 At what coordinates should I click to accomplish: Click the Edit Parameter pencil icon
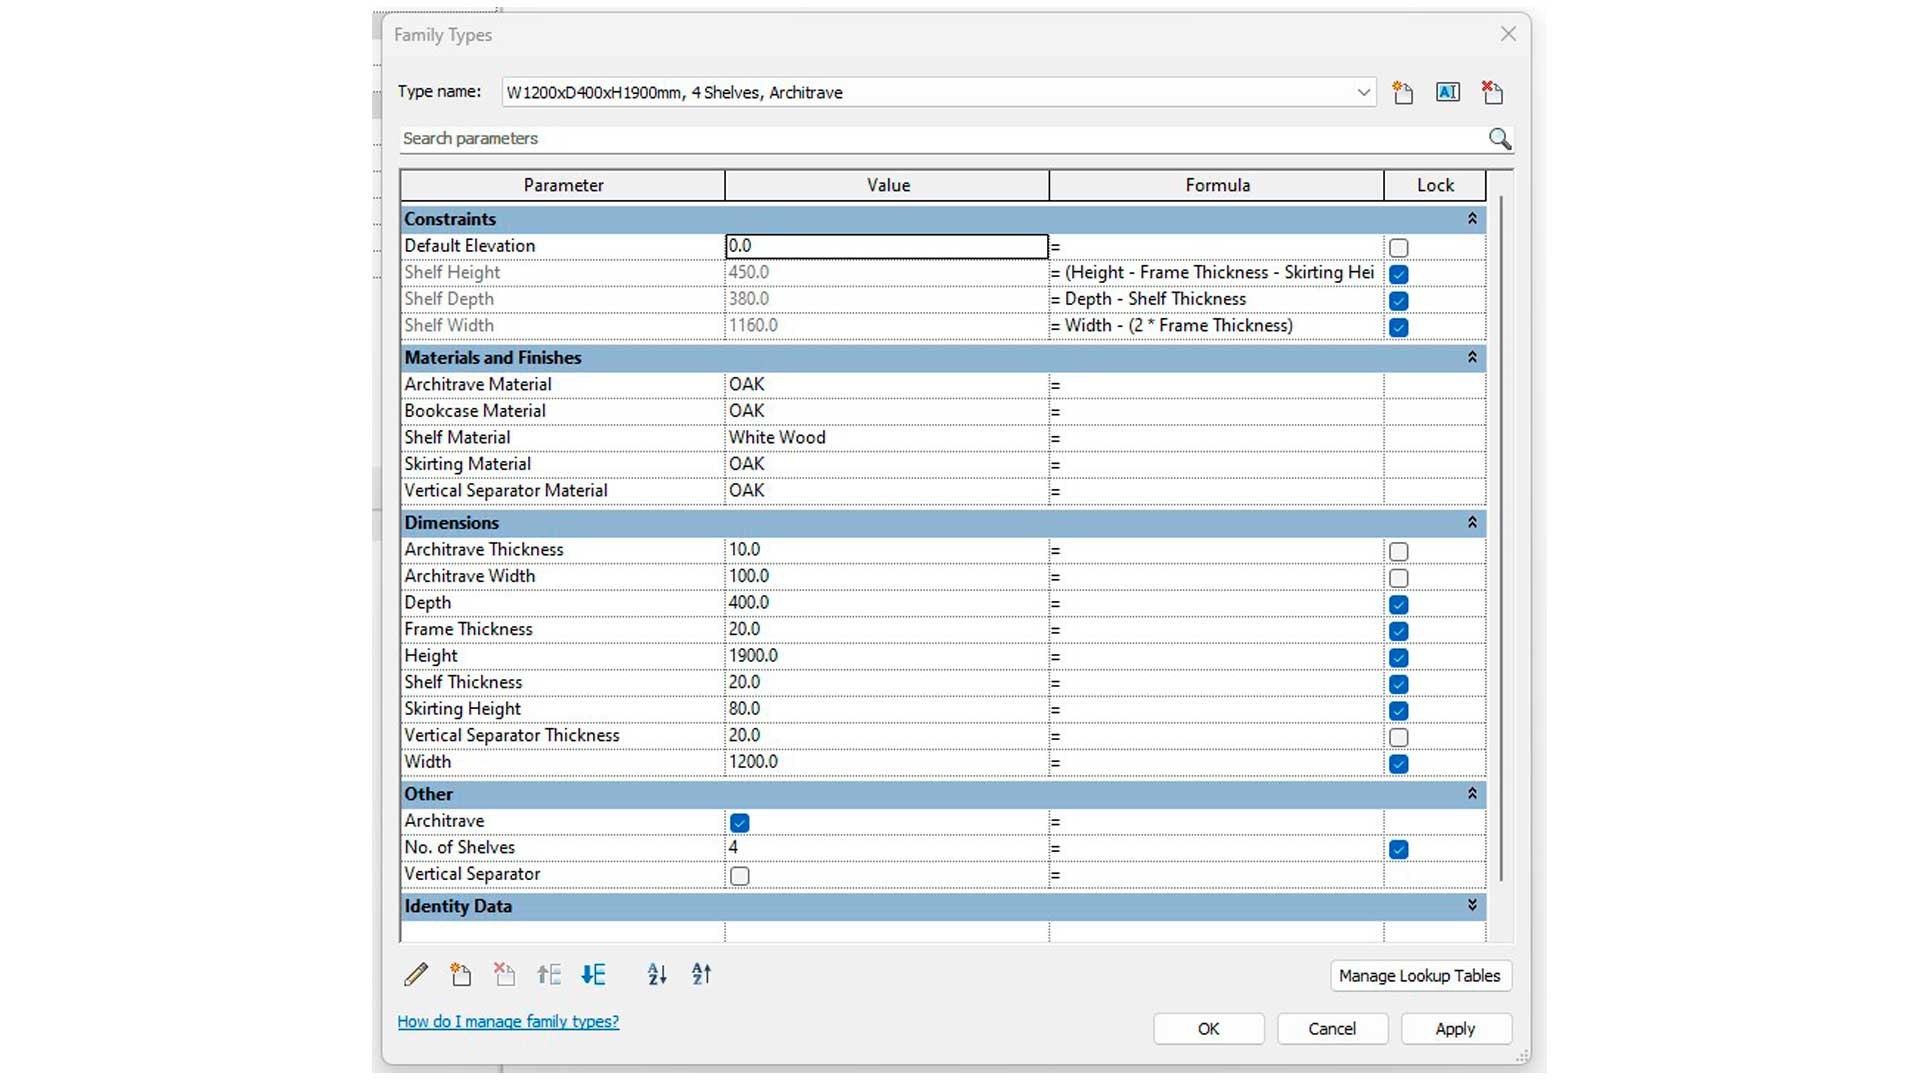pos(416,975)
